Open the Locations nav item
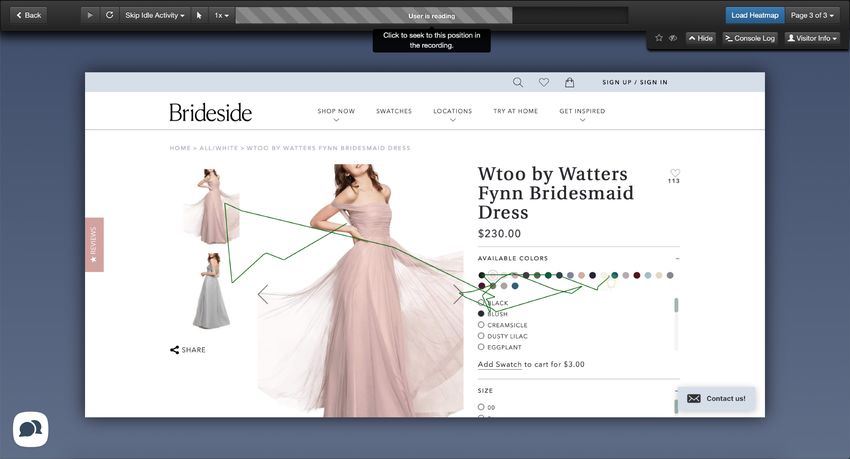The image size is (850, 459). pyautogui.click(x=453, y=111)
